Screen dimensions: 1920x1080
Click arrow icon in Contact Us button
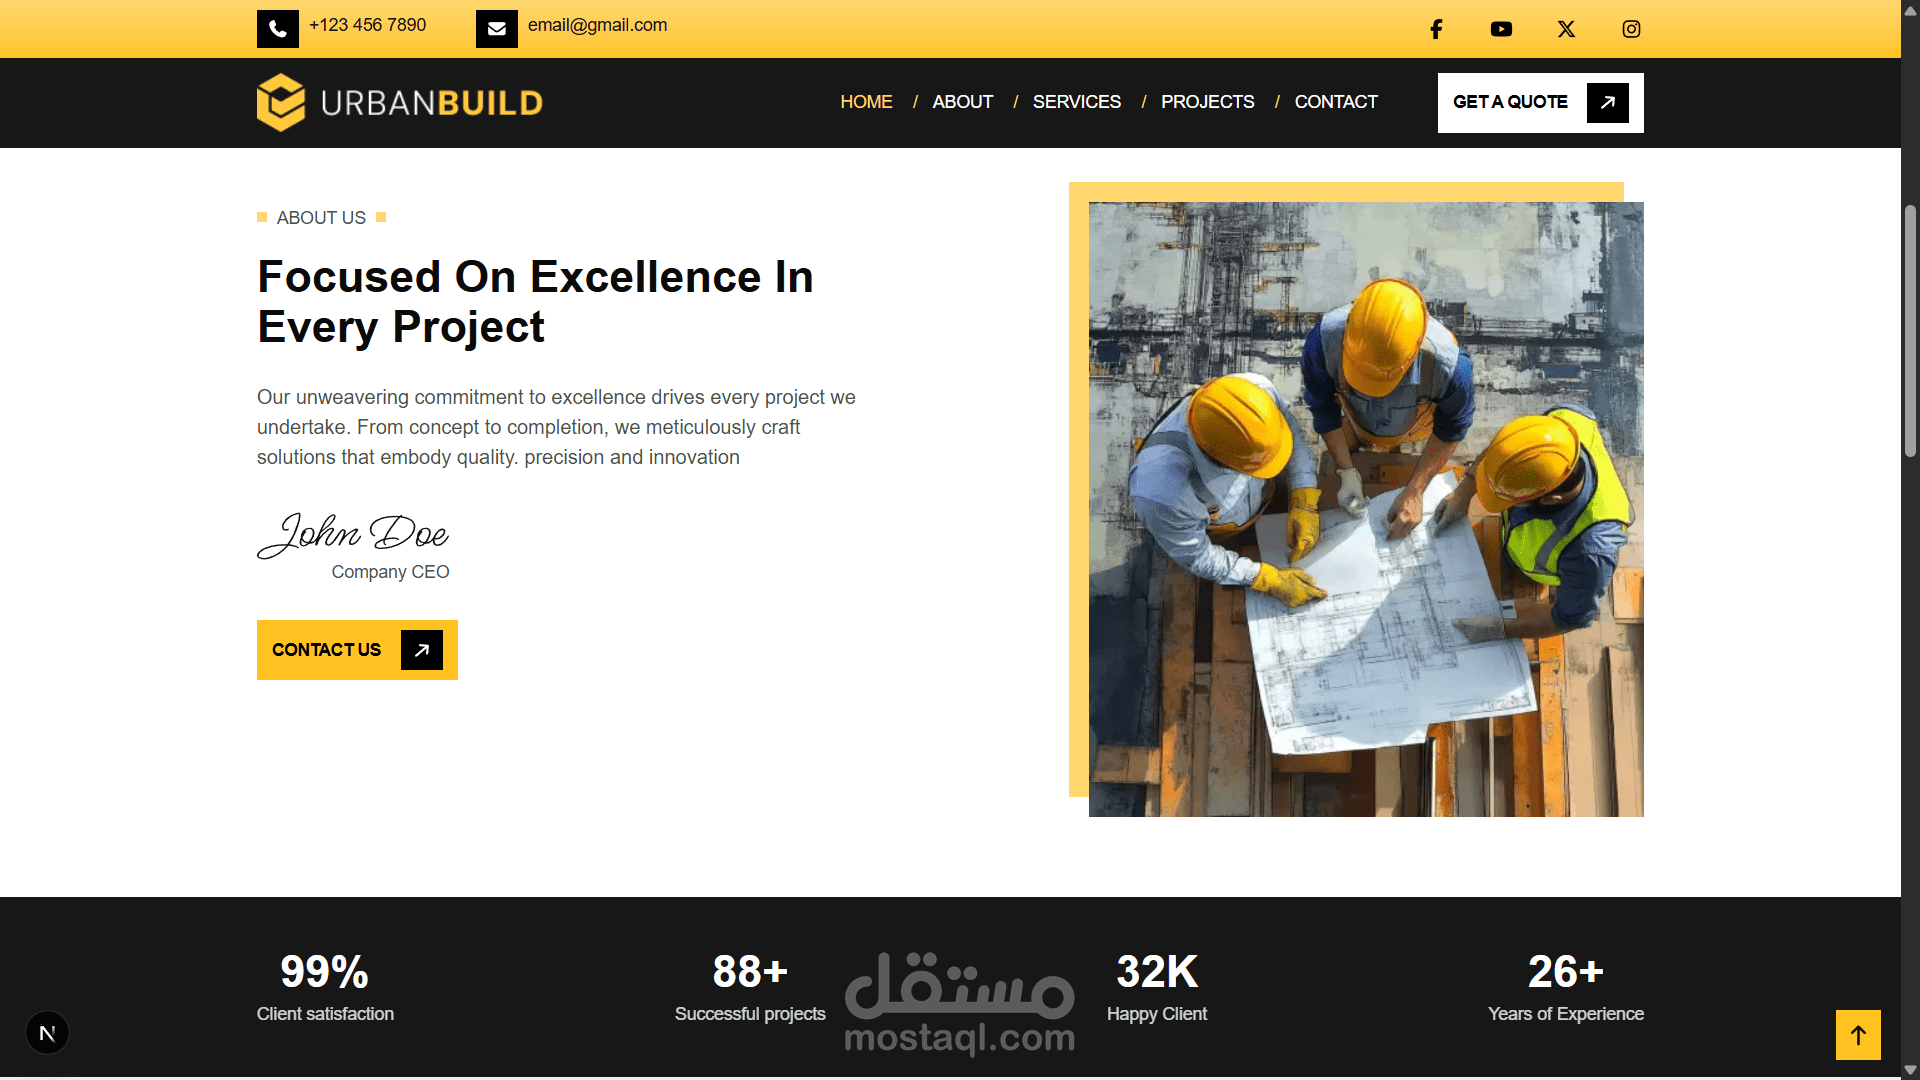click(x=422, y=650)
